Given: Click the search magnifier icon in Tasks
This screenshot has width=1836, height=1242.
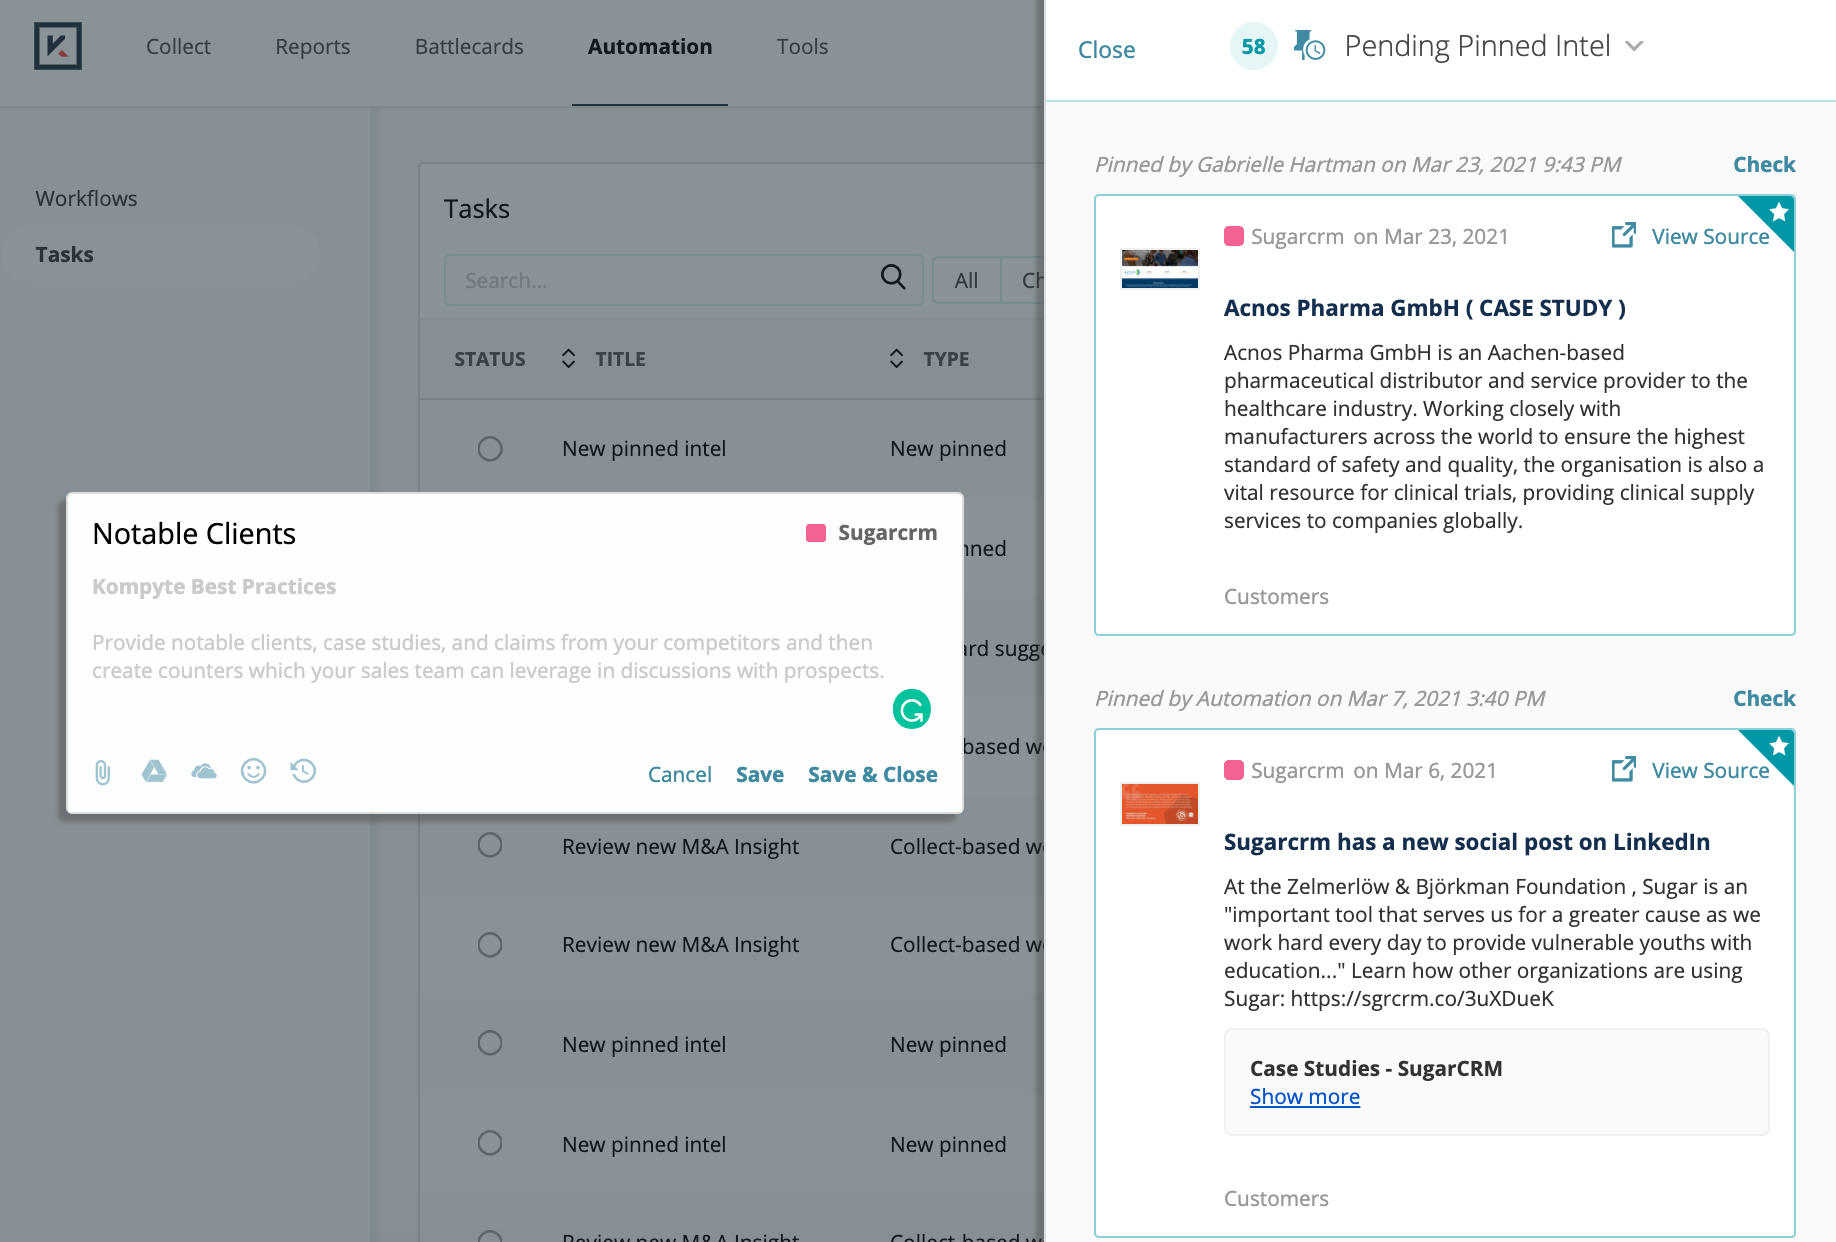Looking at the screenshot, I should coord(893,277).
